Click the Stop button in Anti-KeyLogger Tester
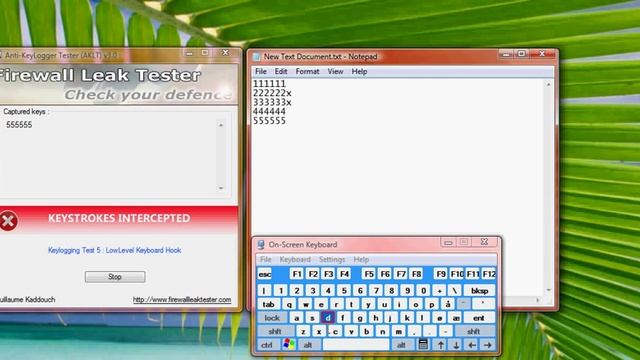This screenshot has height=360, width=640. click(x=115, y=277)
